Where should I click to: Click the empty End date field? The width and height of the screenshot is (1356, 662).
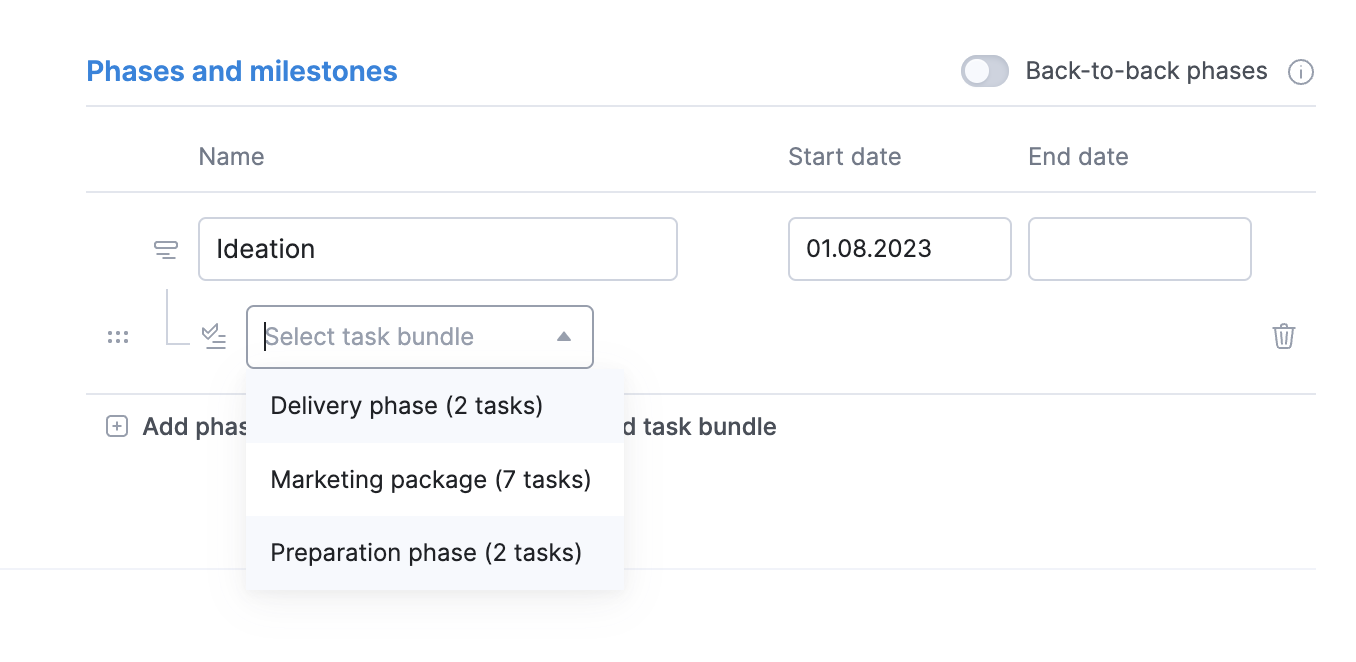click(x=1139, y=249)
